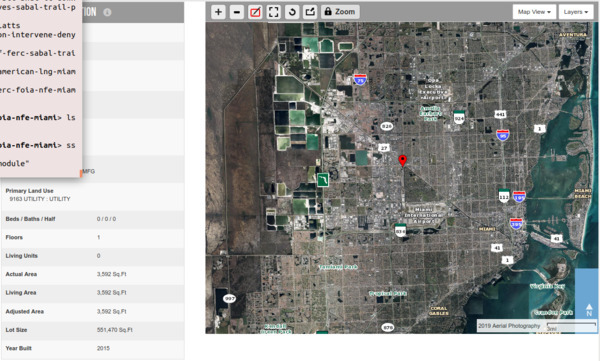Viewport: 600px width, 361px height.
Task: Click the Miami Beach label on map
Action: tap(583, 193)
